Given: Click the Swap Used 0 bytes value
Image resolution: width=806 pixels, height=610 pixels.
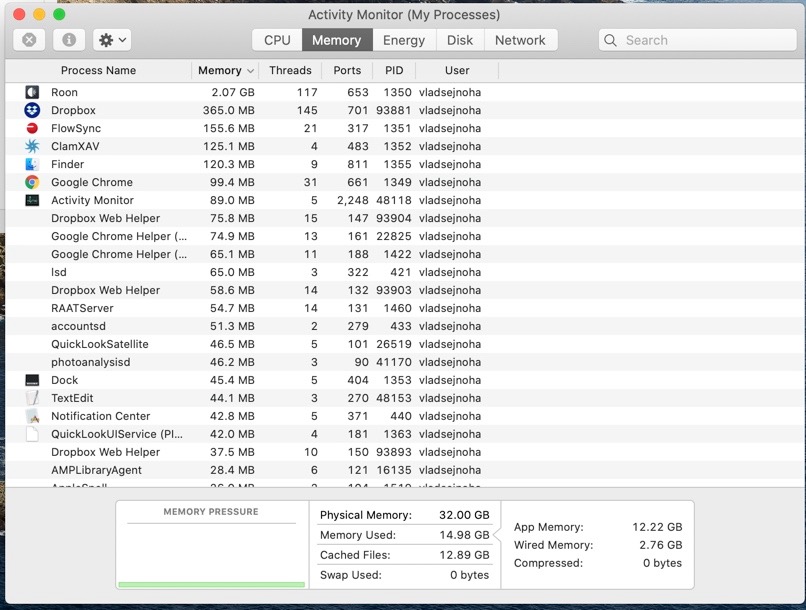Looking at the screenshot, I should click(469, 575).
